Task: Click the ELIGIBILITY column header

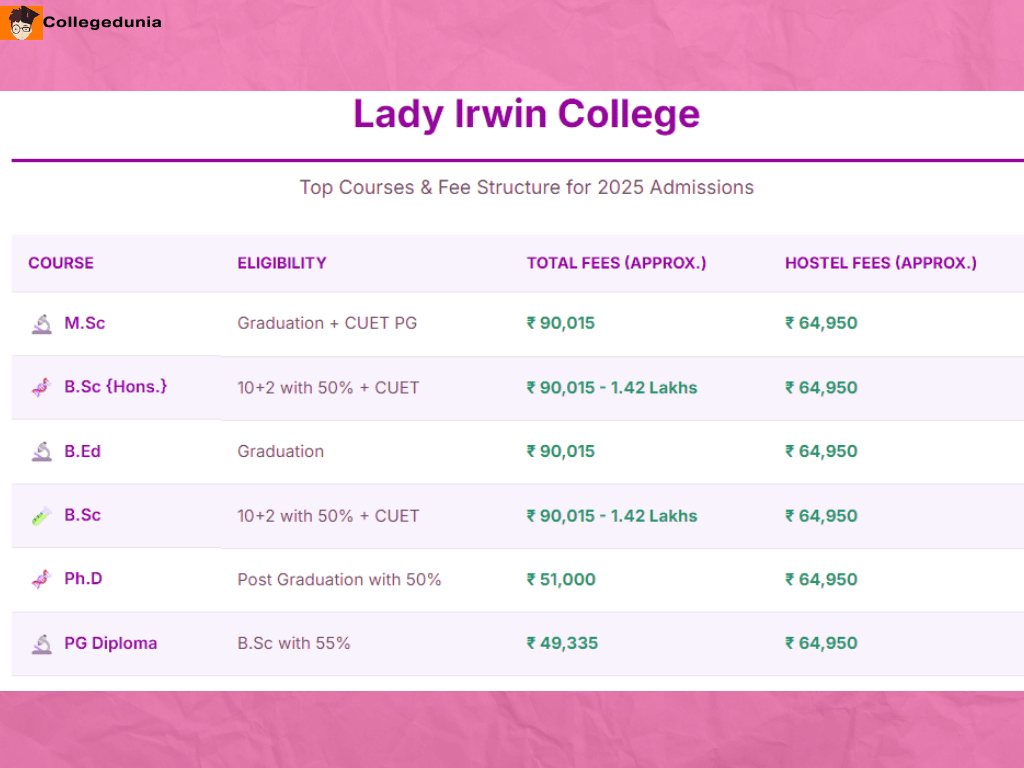Action: [281, 263]
